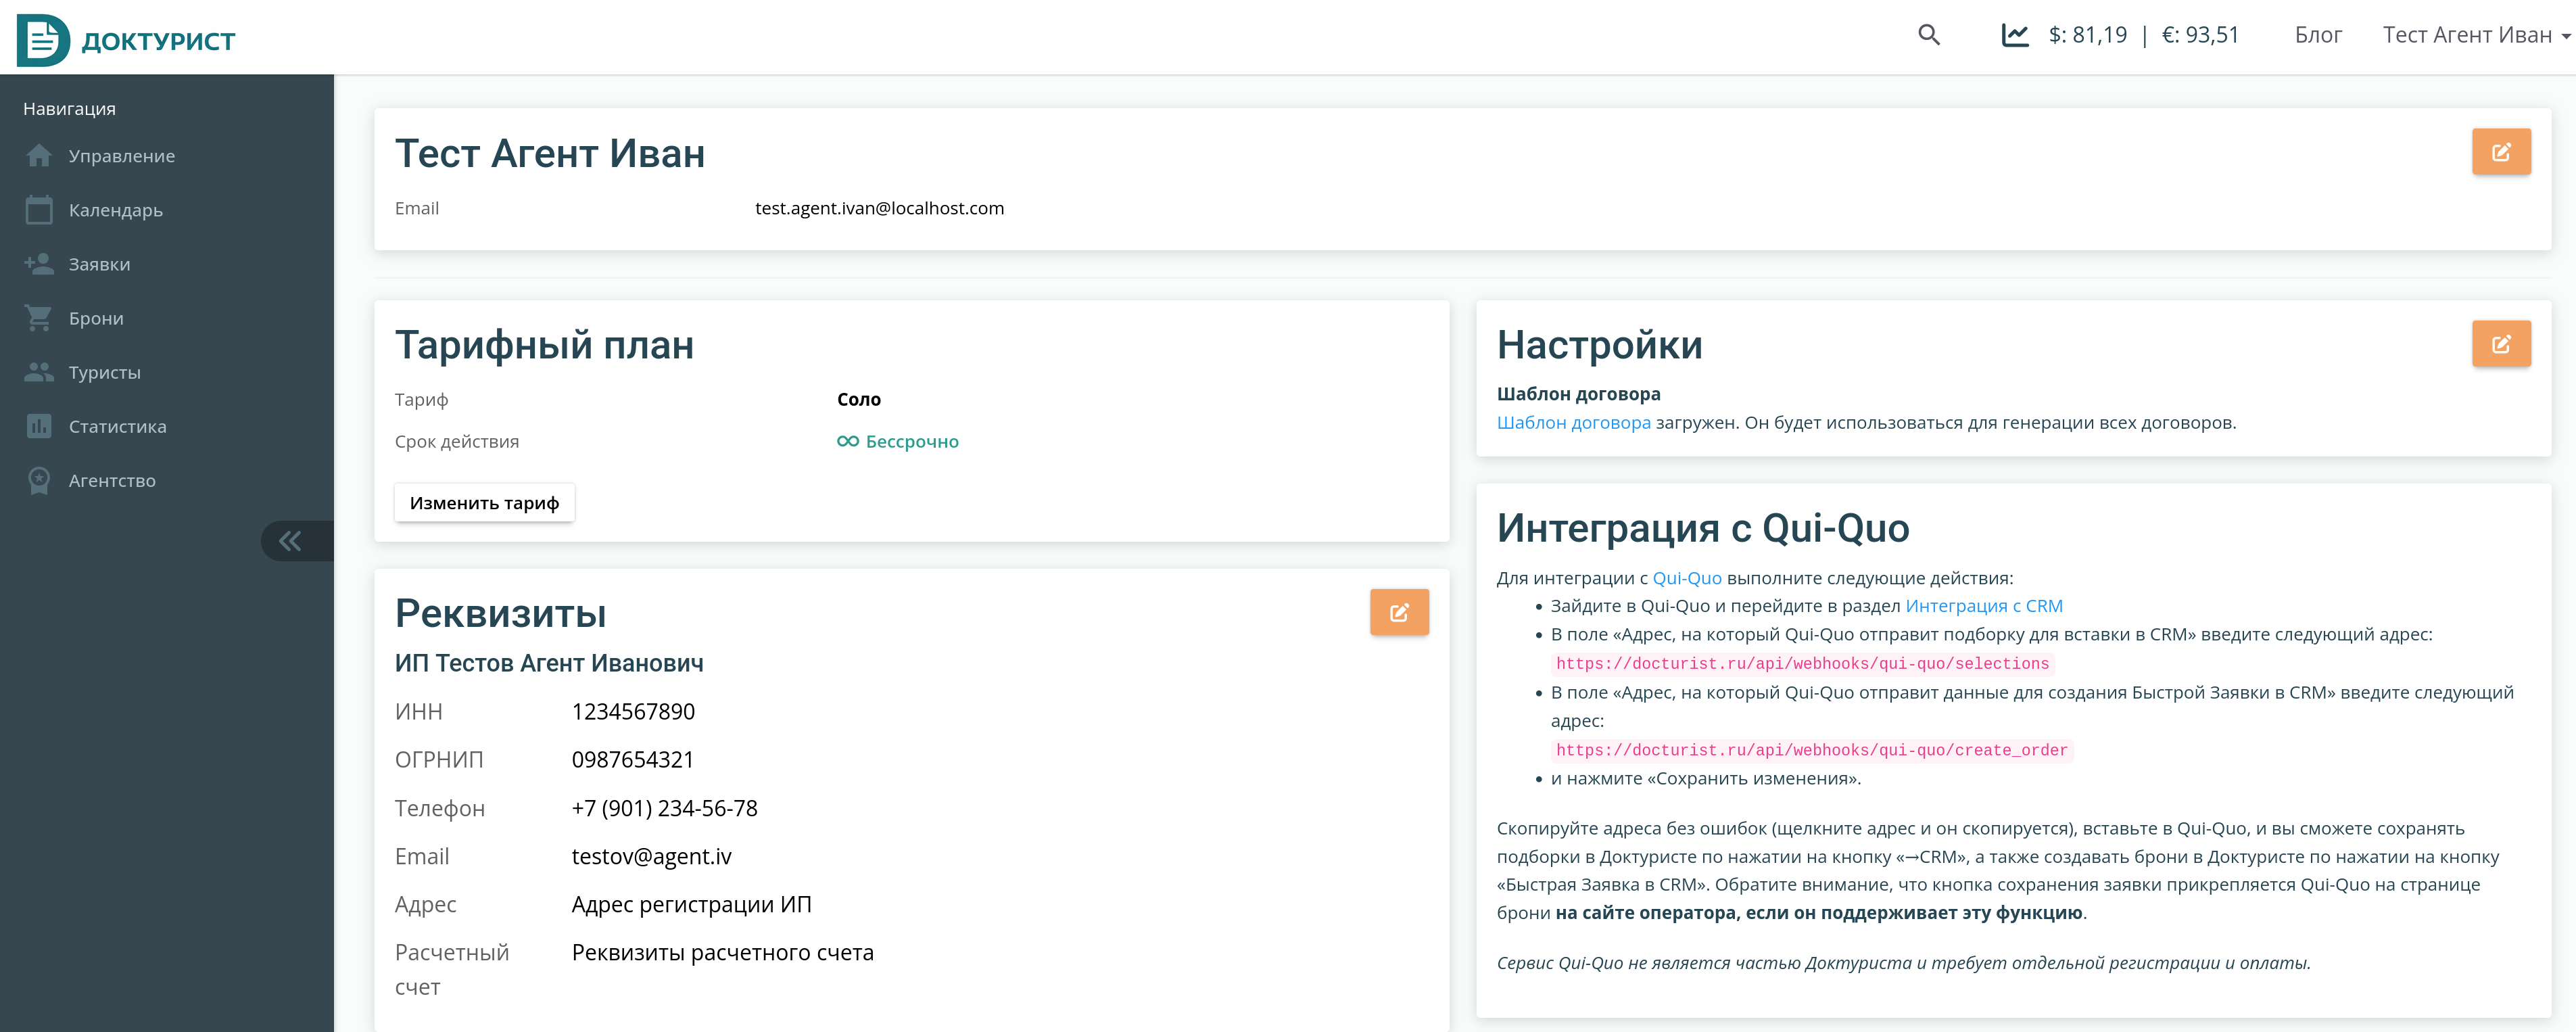This screenshot has height=1032, width=2576.
Task: Edit Тест Агент Иван profile card
Action: click(x=2500, y=152)
